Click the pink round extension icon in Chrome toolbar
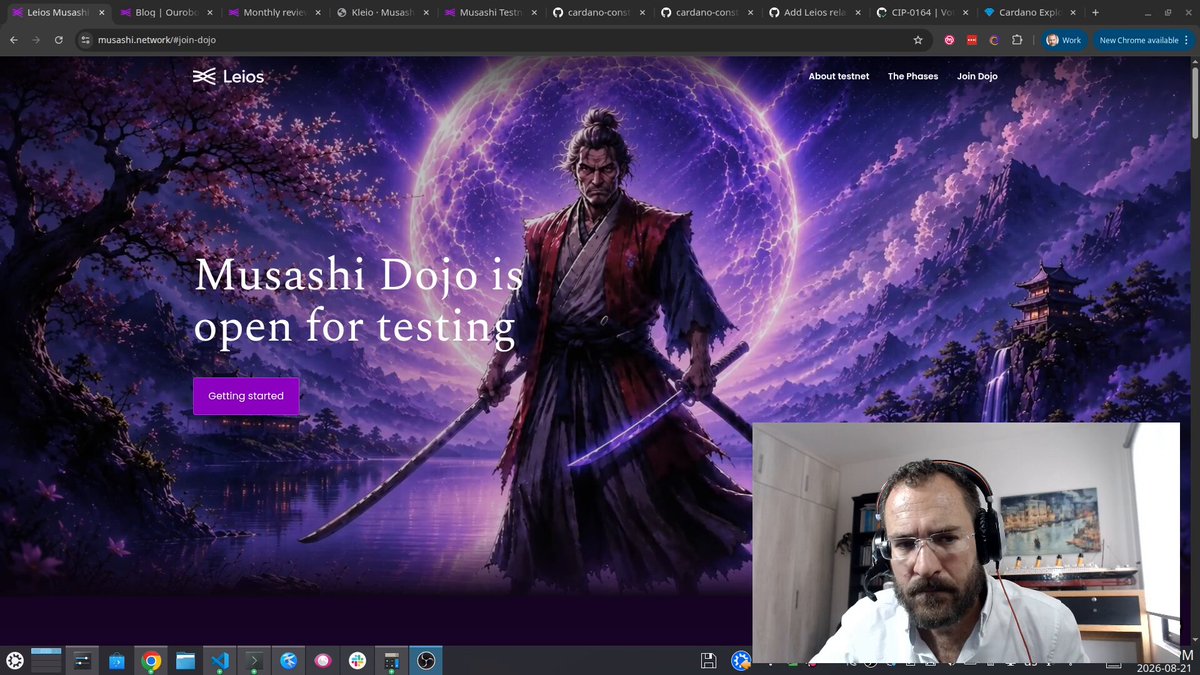The width and height of the screenshot is (1200, 675). [949, 40]
